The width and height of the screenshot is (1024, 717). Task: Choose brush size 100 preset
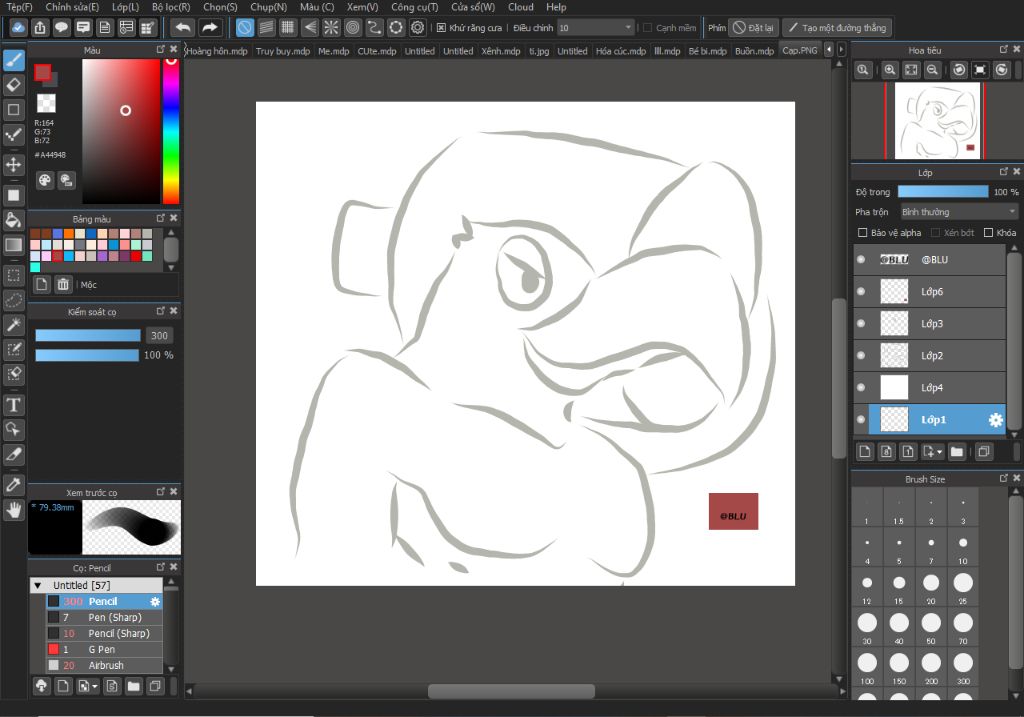867,667
